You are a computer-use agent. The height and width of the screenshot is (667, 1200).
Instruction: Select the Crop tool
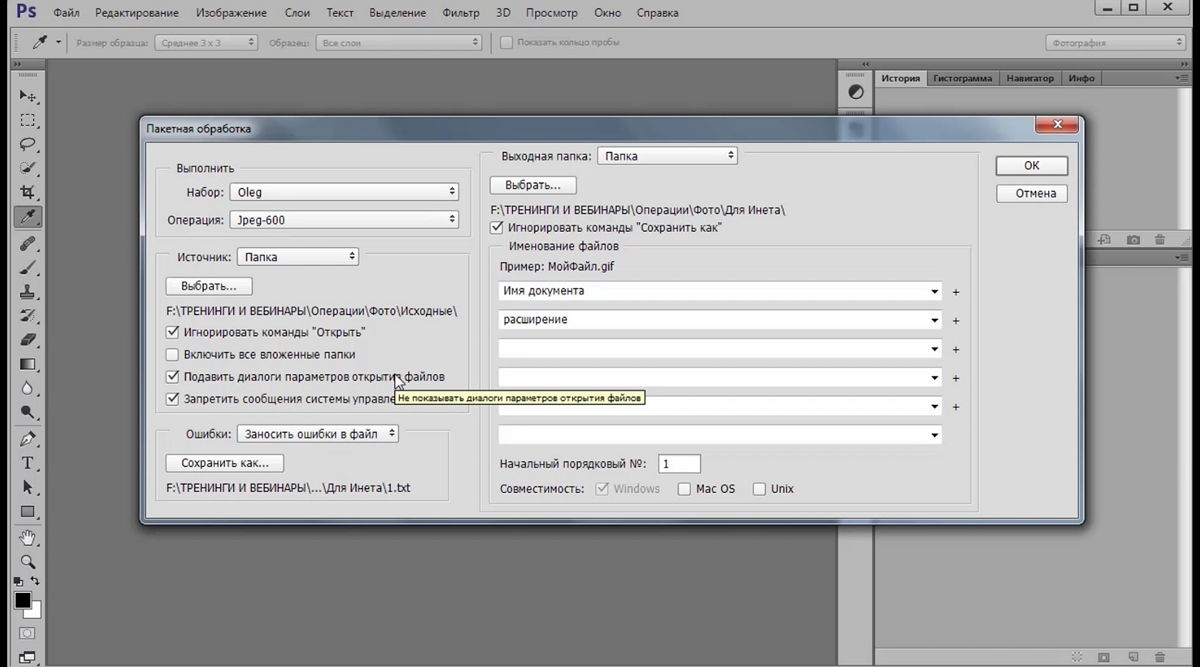(x=28, y=193)
